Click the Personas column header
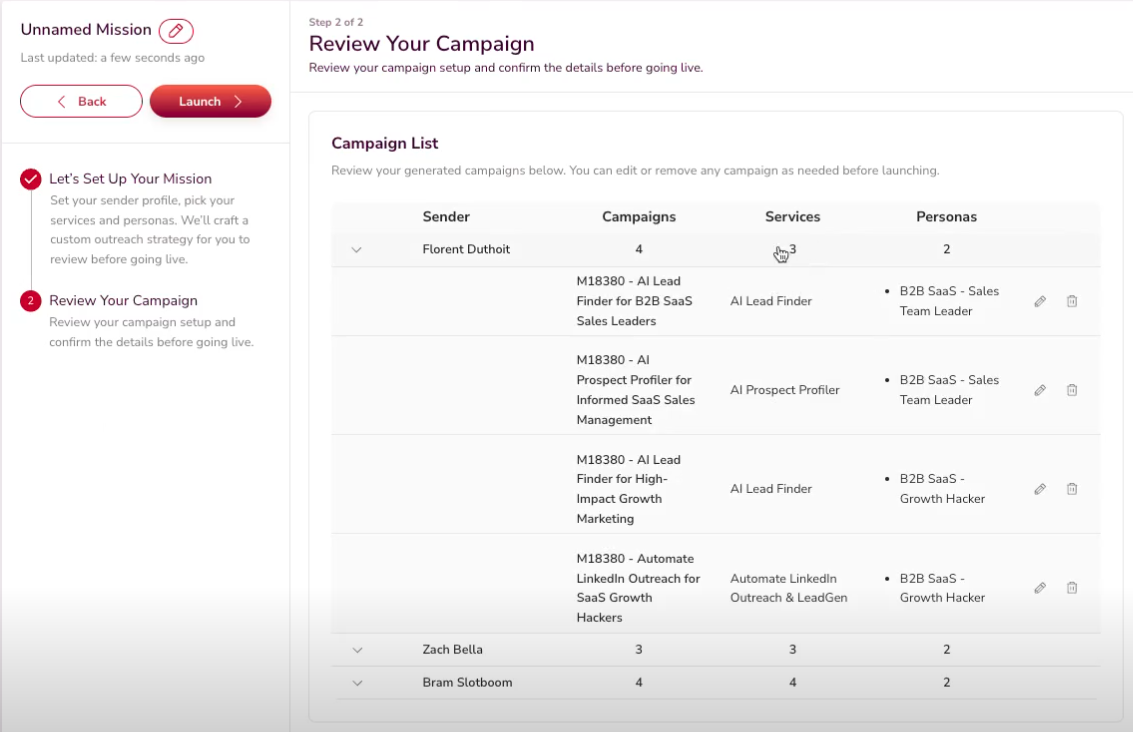Viewport: 1133px width, 732px height. [x=946, y=217]
